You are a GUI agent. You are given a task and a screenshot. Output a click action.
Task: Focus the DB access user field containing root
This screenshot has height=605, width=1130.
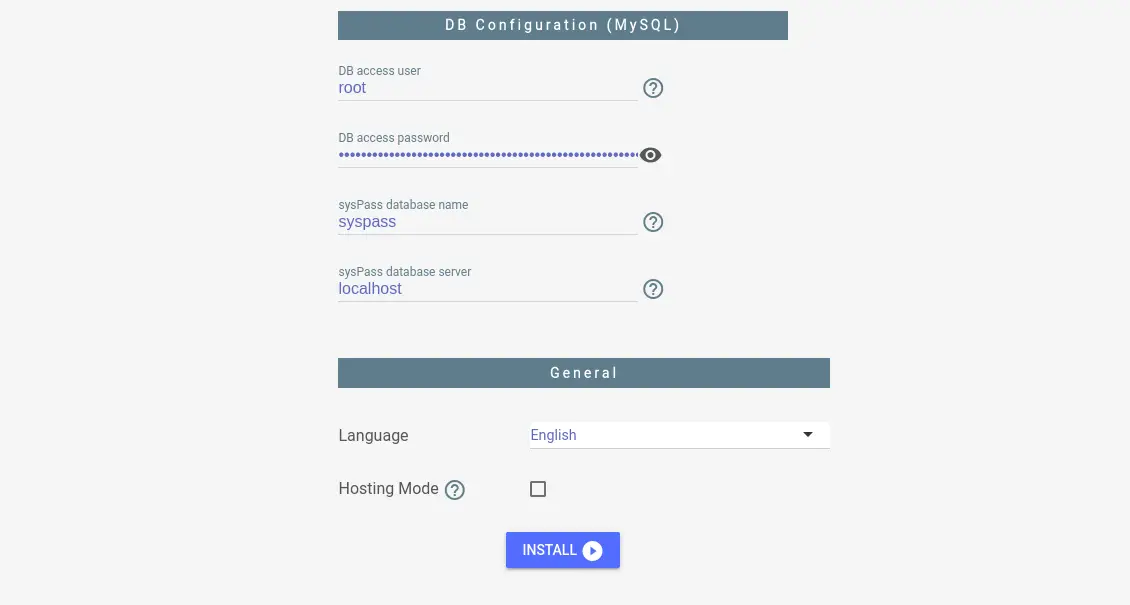(488, 88)
